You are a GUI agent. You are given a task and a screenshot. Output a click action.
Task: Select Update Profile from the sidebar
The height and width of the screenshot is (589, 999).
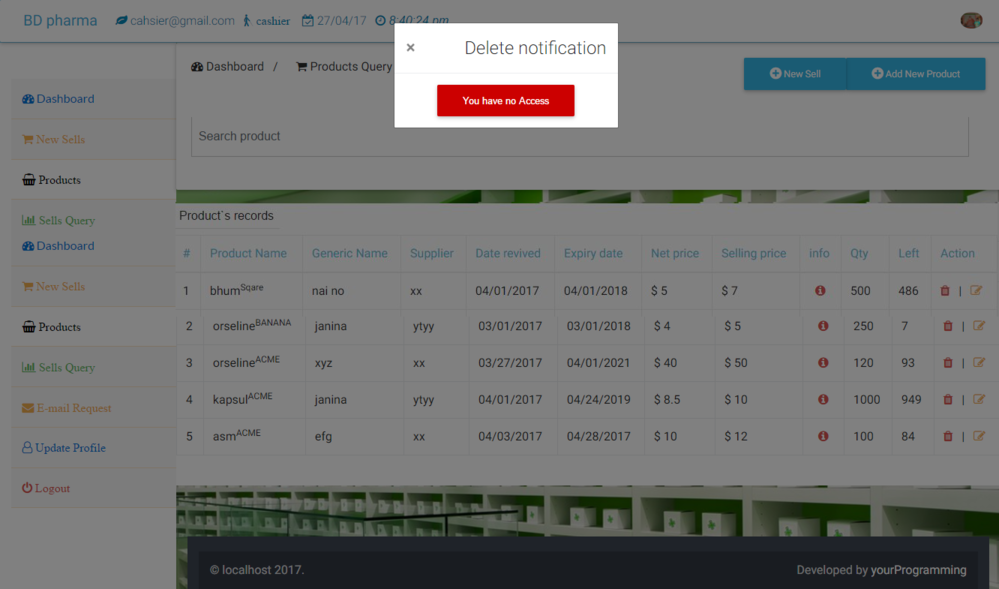click(64, 448)
